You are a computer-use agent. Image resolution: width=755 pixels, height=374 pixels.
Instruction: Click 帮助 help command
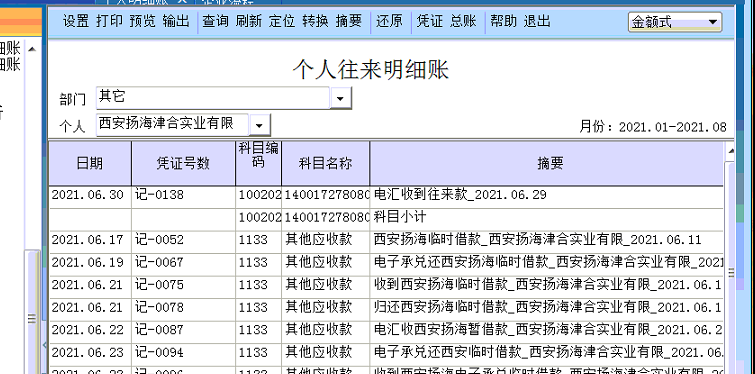pos(504,21)
